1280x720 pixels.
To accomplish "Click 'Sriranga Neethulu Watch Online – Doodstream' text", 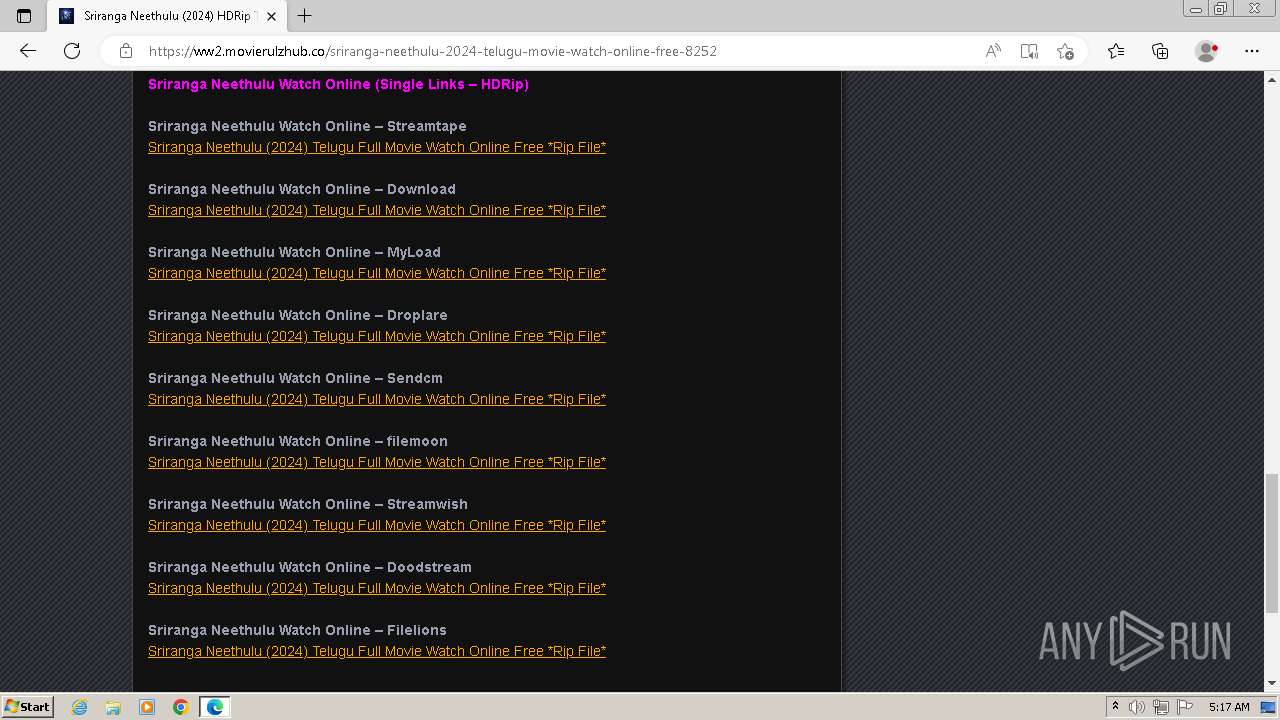I will [310, 567].
